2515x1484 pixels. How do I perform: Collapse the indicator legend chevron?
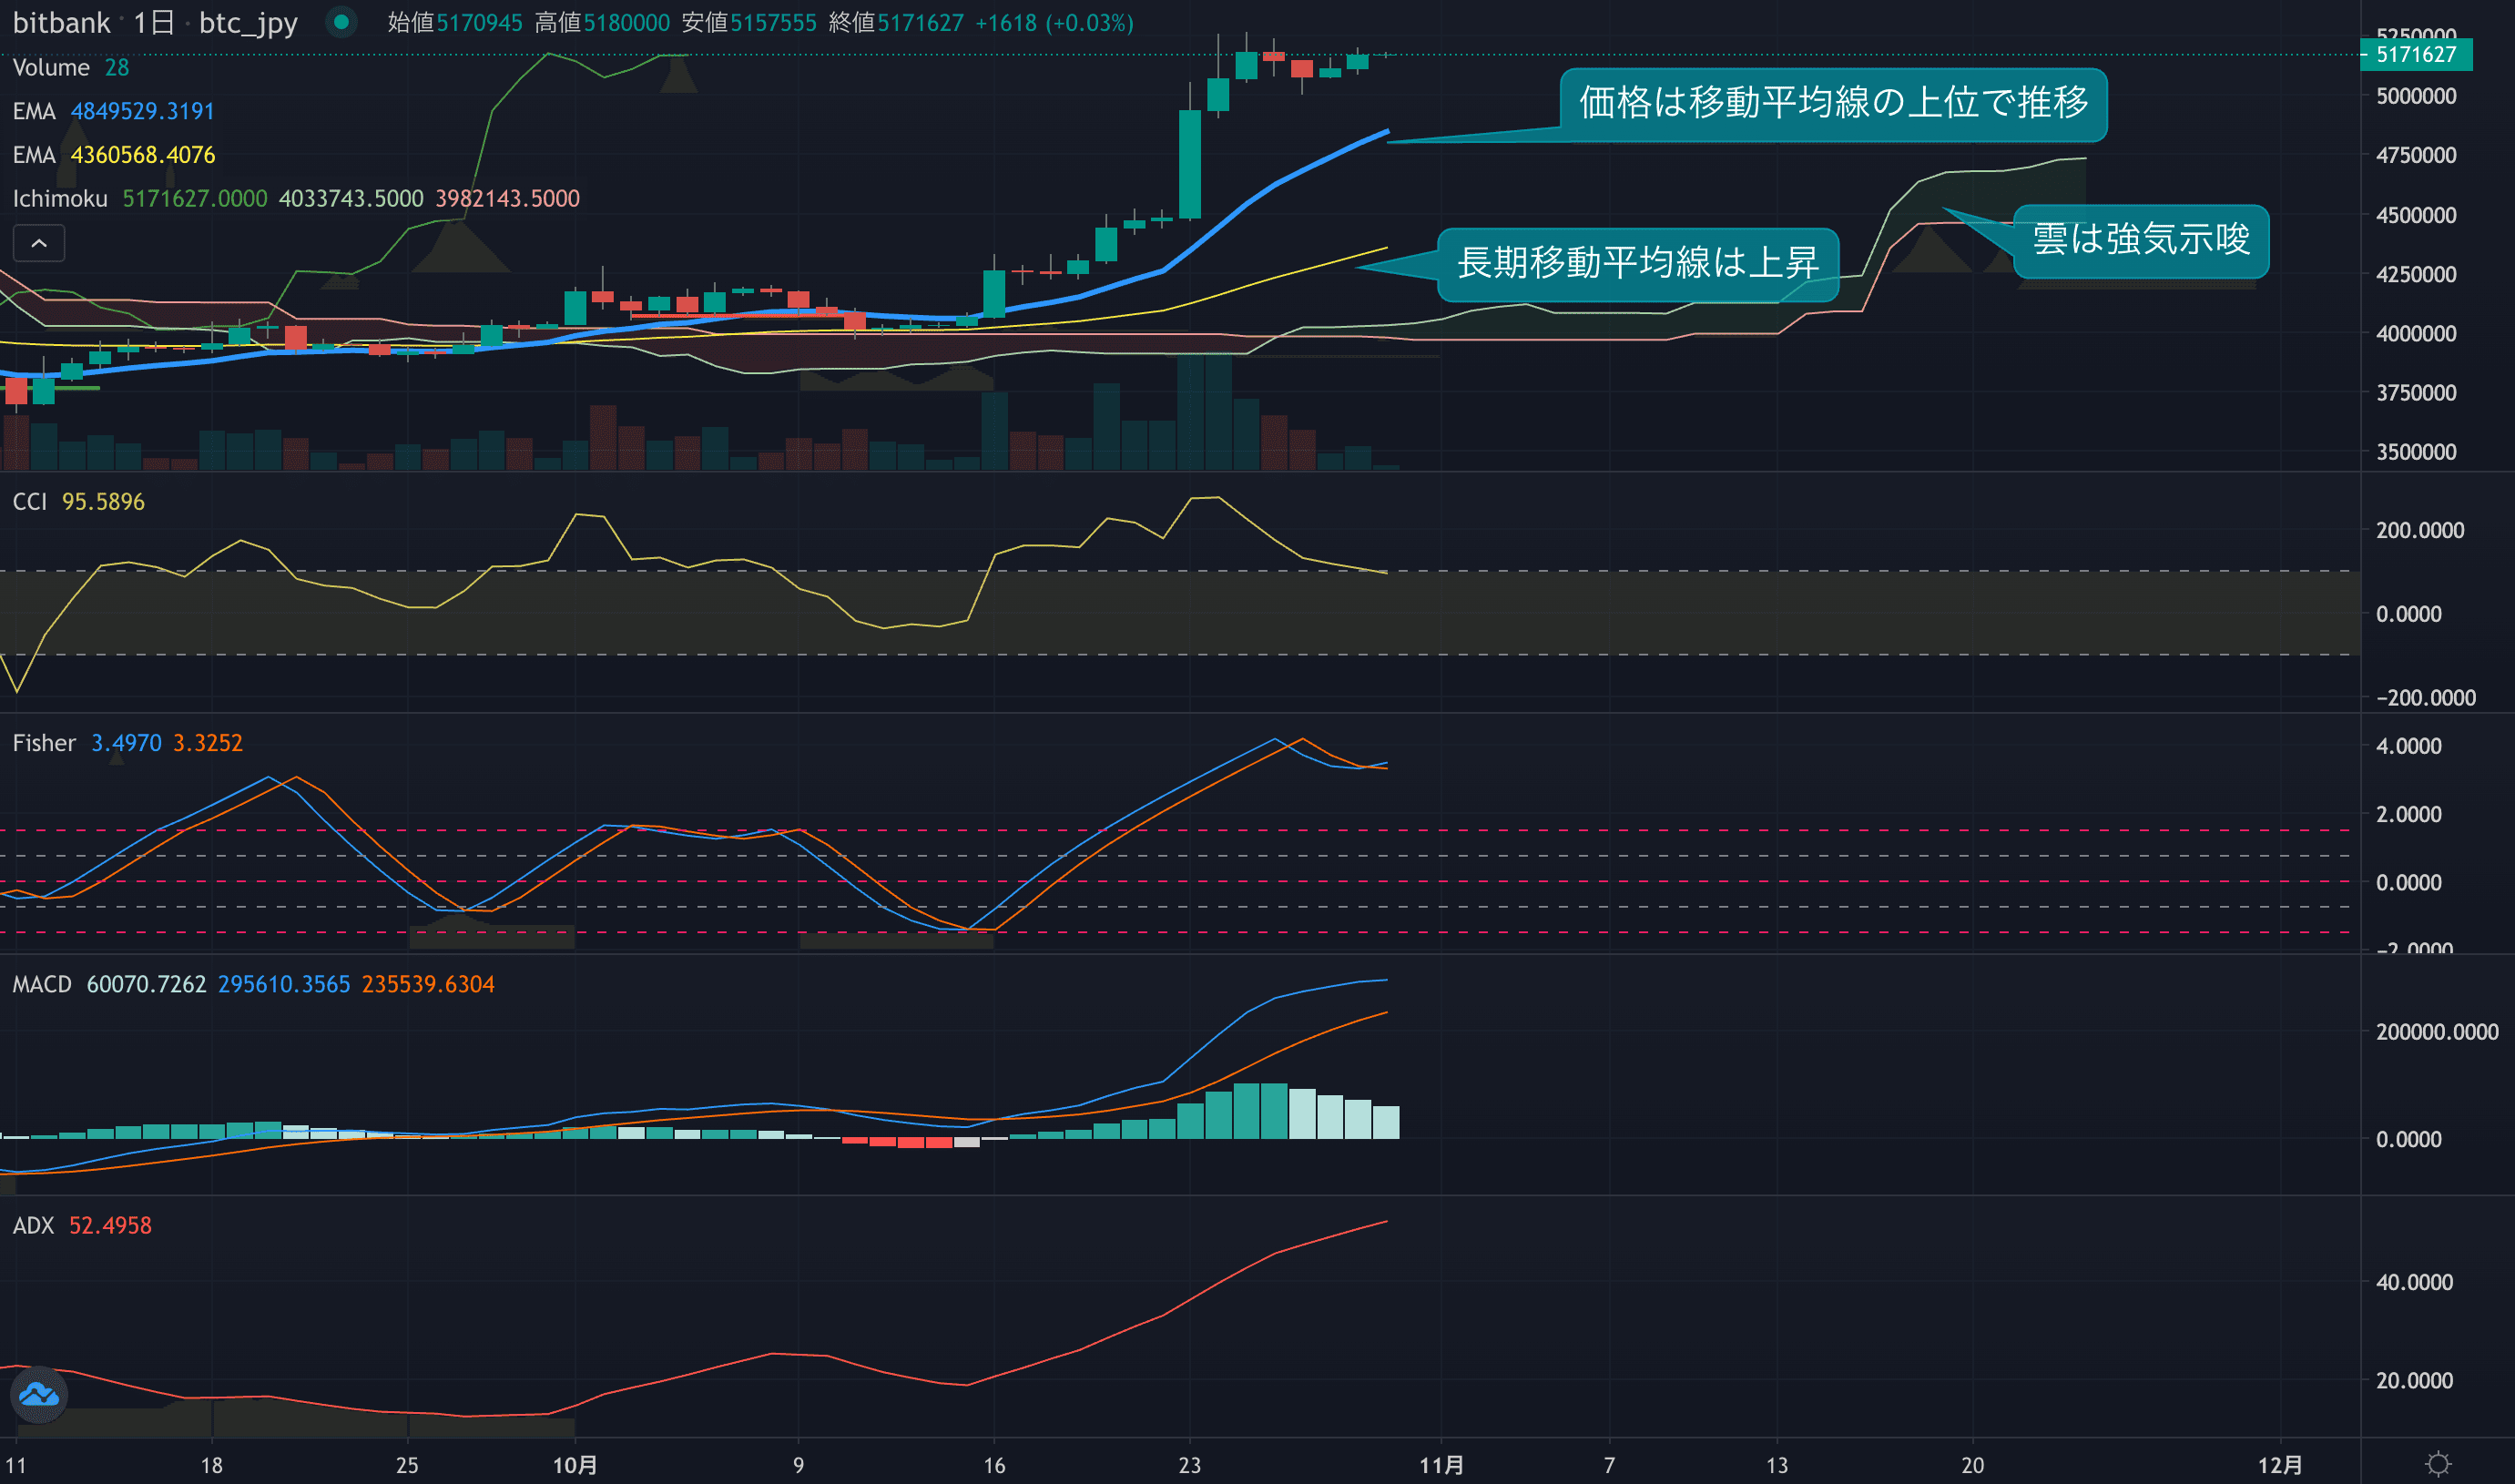[39, 243]
